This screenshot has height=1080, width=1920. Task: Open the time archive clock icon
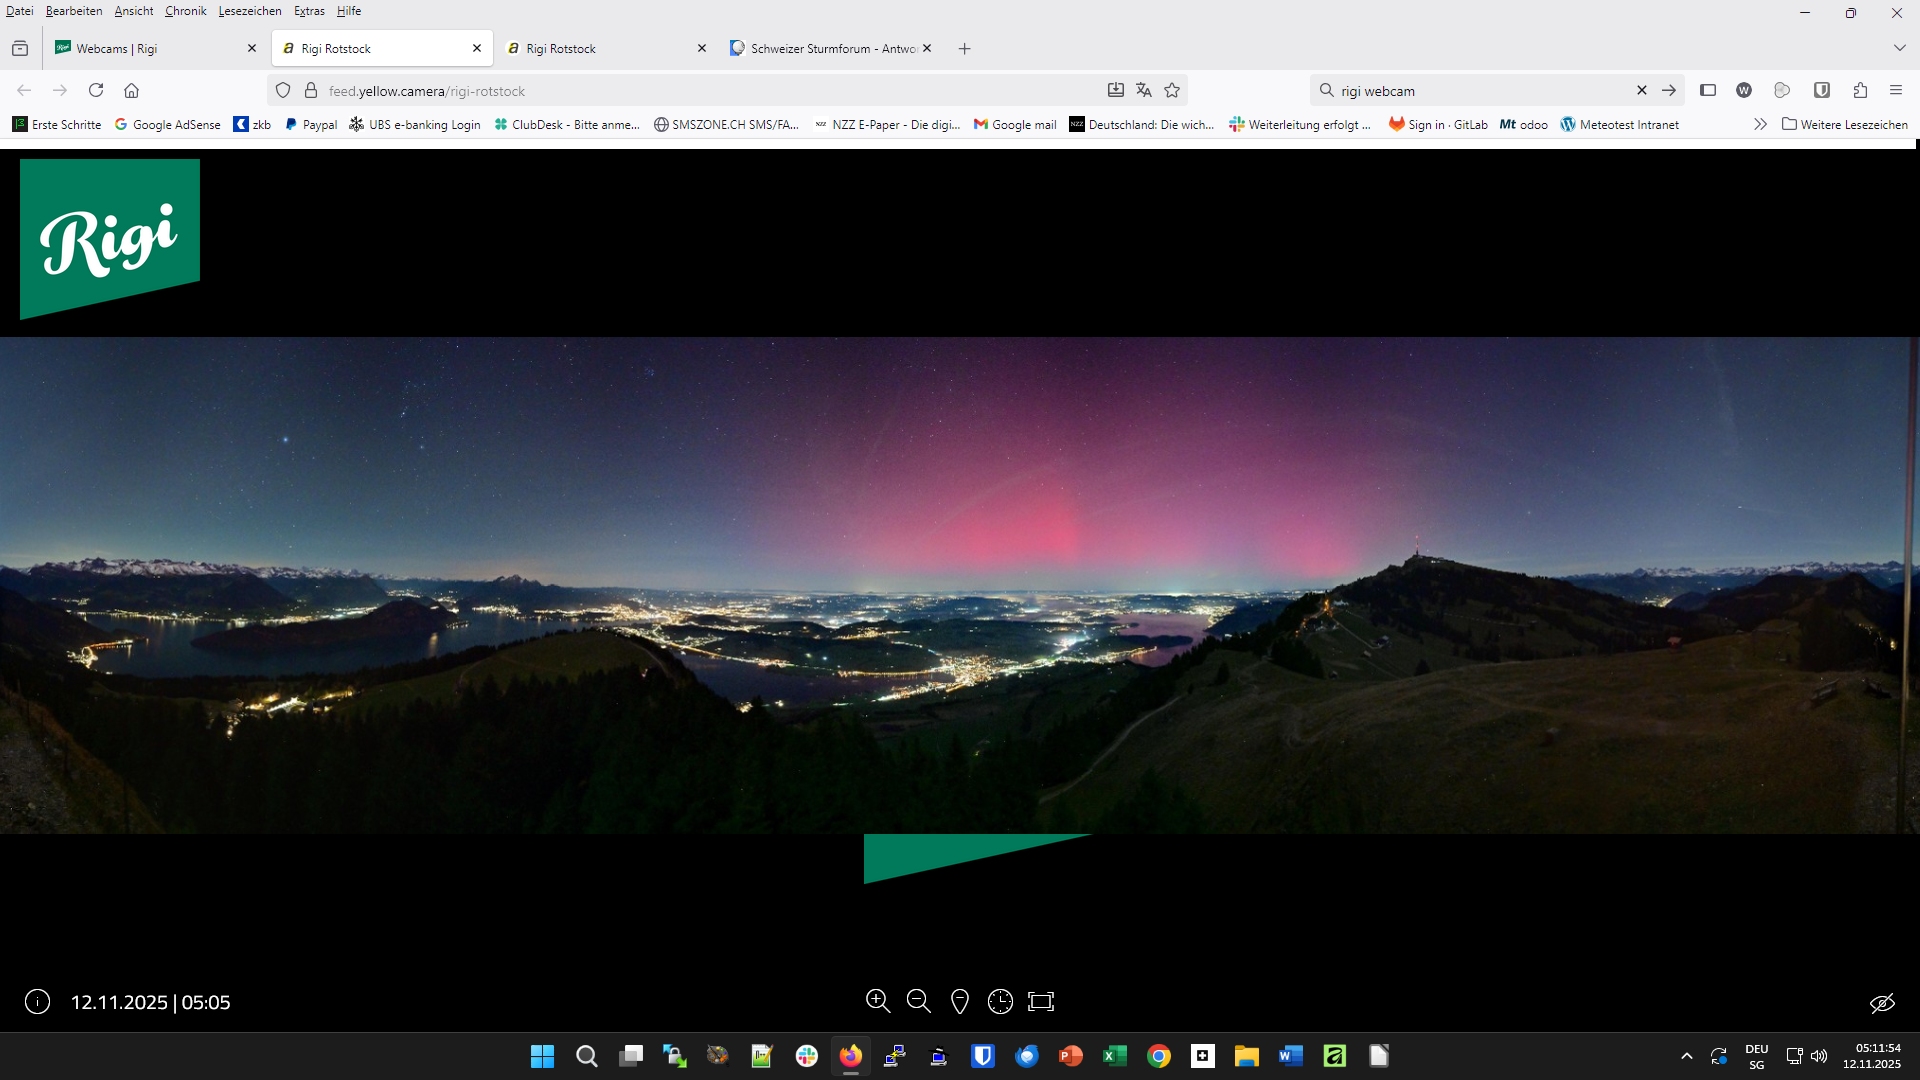coord(1000,1001)
